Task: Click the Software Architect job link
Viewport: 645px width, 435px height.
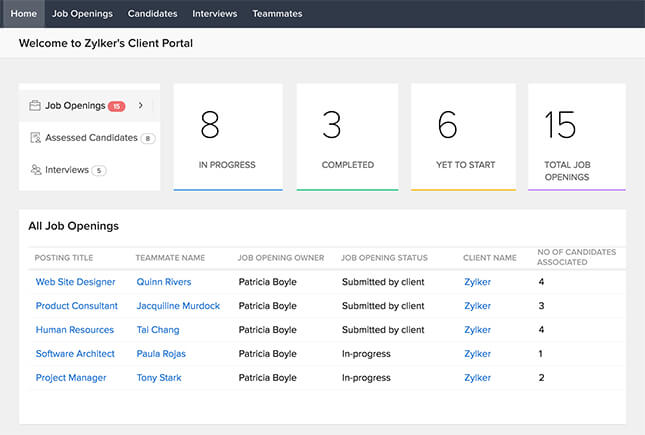Action: [x=75, y=354]
